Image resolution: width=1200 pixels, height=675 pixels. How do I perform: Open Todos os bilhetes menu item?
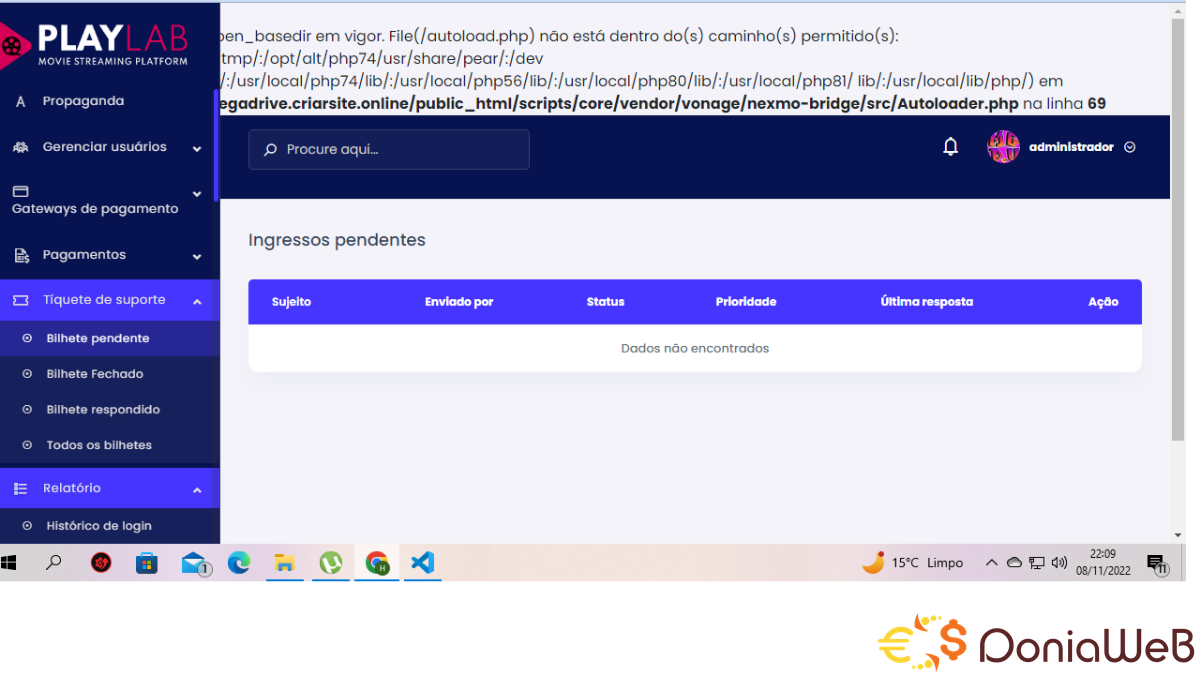point(99,445)
